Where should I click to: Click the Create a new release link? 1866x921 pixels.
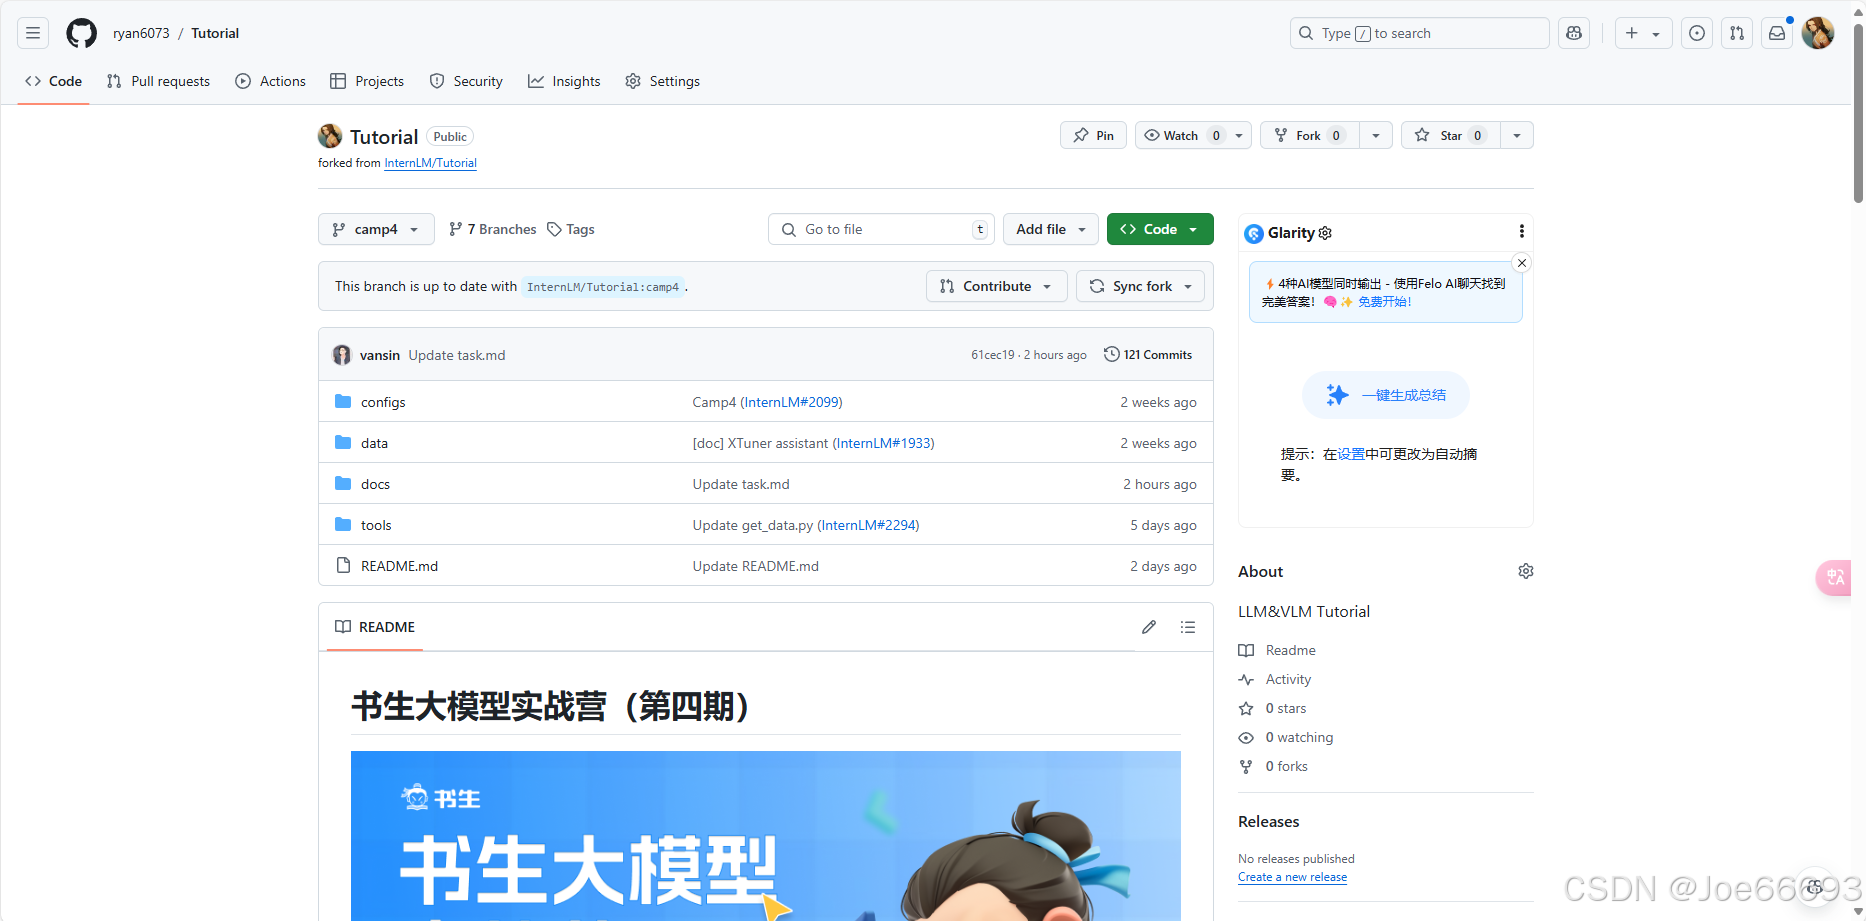tap(1292, 877)
